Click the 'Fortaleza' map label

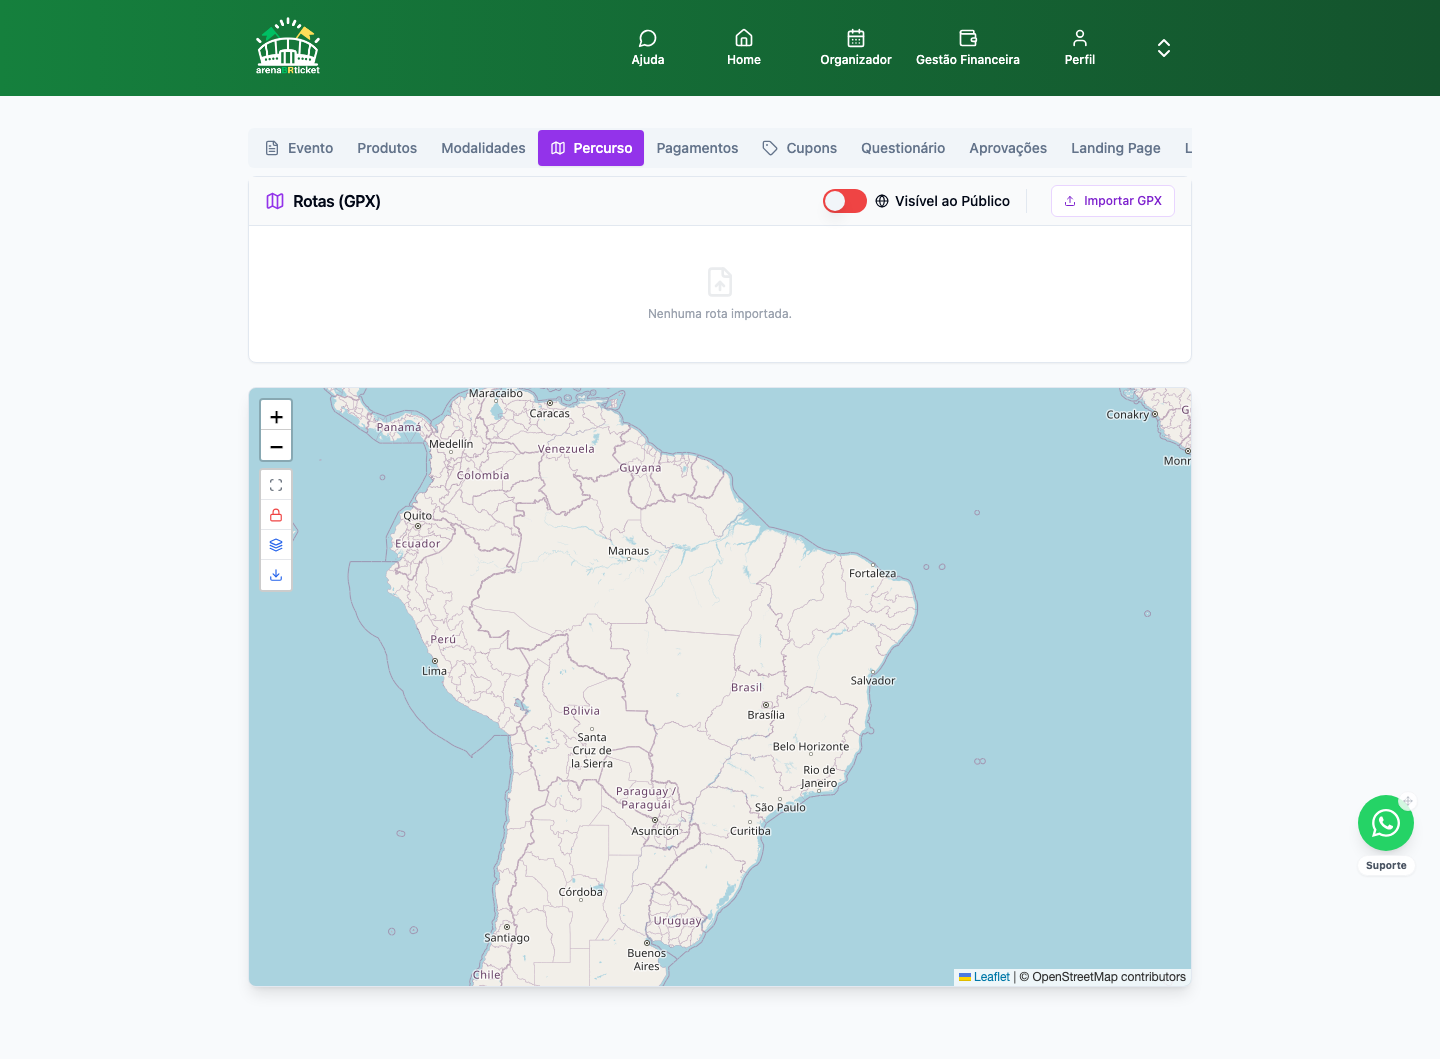click(873, 573)
